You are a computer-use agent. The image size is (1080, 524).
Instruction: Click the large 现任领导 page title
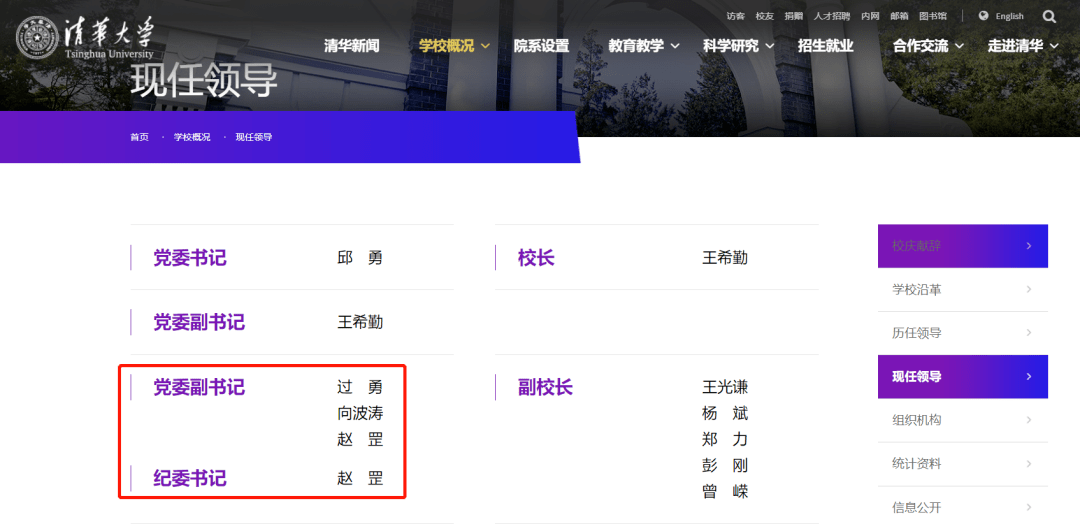(x=204, y=81)
